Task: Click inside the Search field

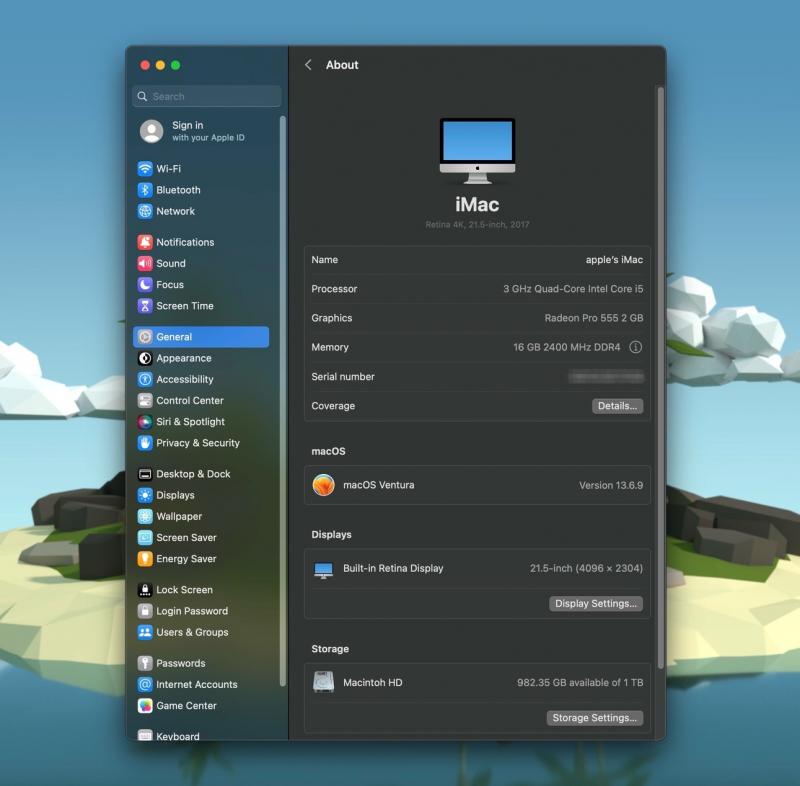Action: [x=207, y=96]
